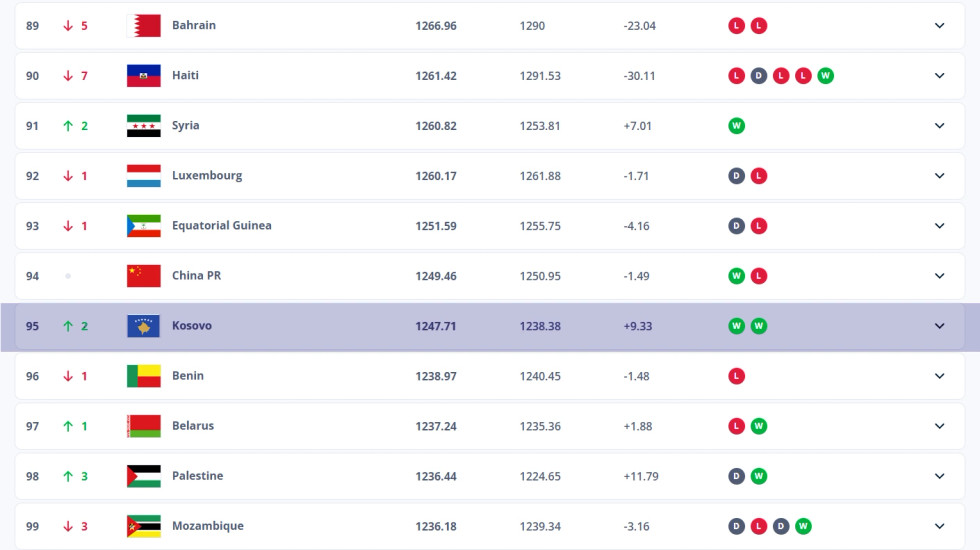The width and height of the screenshot is (980, 550).
Task: Click Palestine's change value +11.79
Action: pyautogui.click(x=641, y=476)
